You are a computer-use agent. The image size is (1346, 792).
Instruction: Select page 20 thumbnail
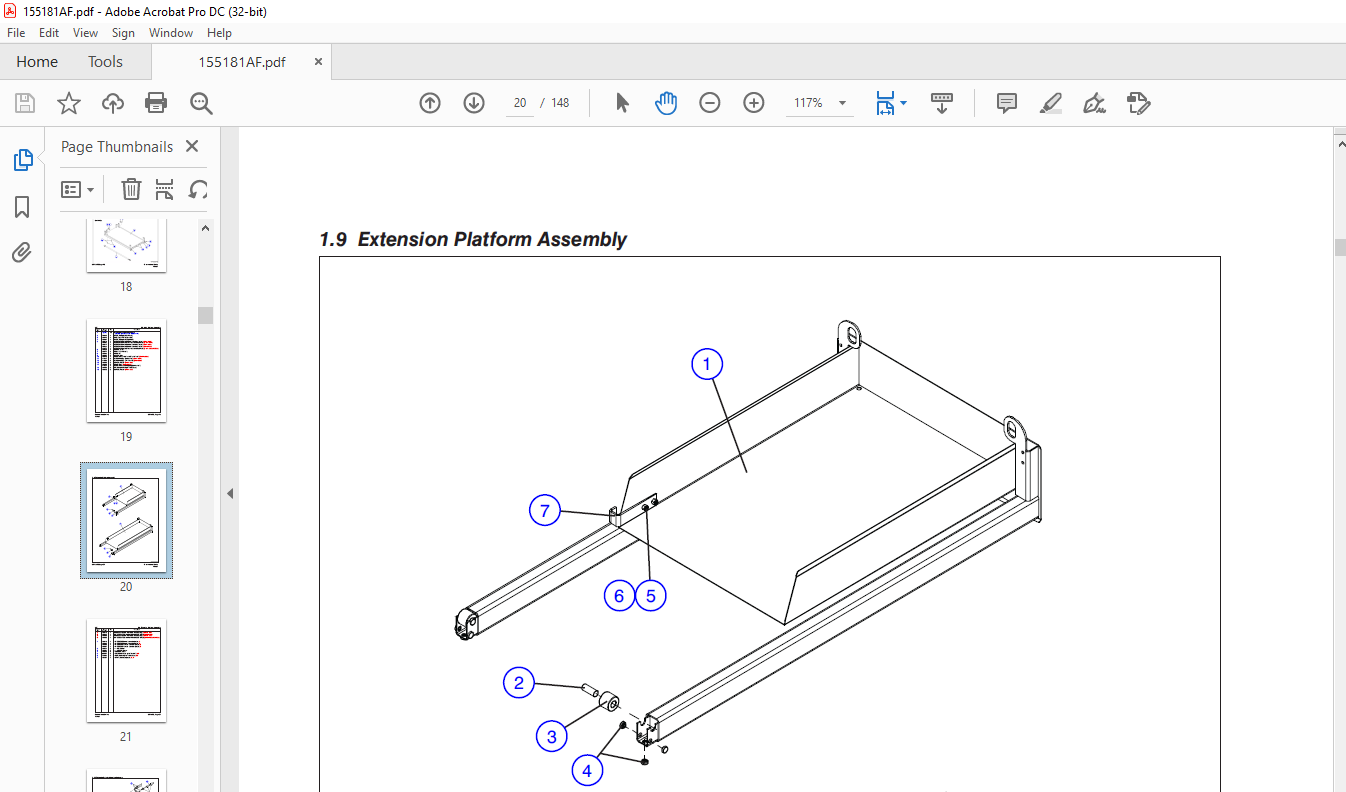tap(126, 521)
